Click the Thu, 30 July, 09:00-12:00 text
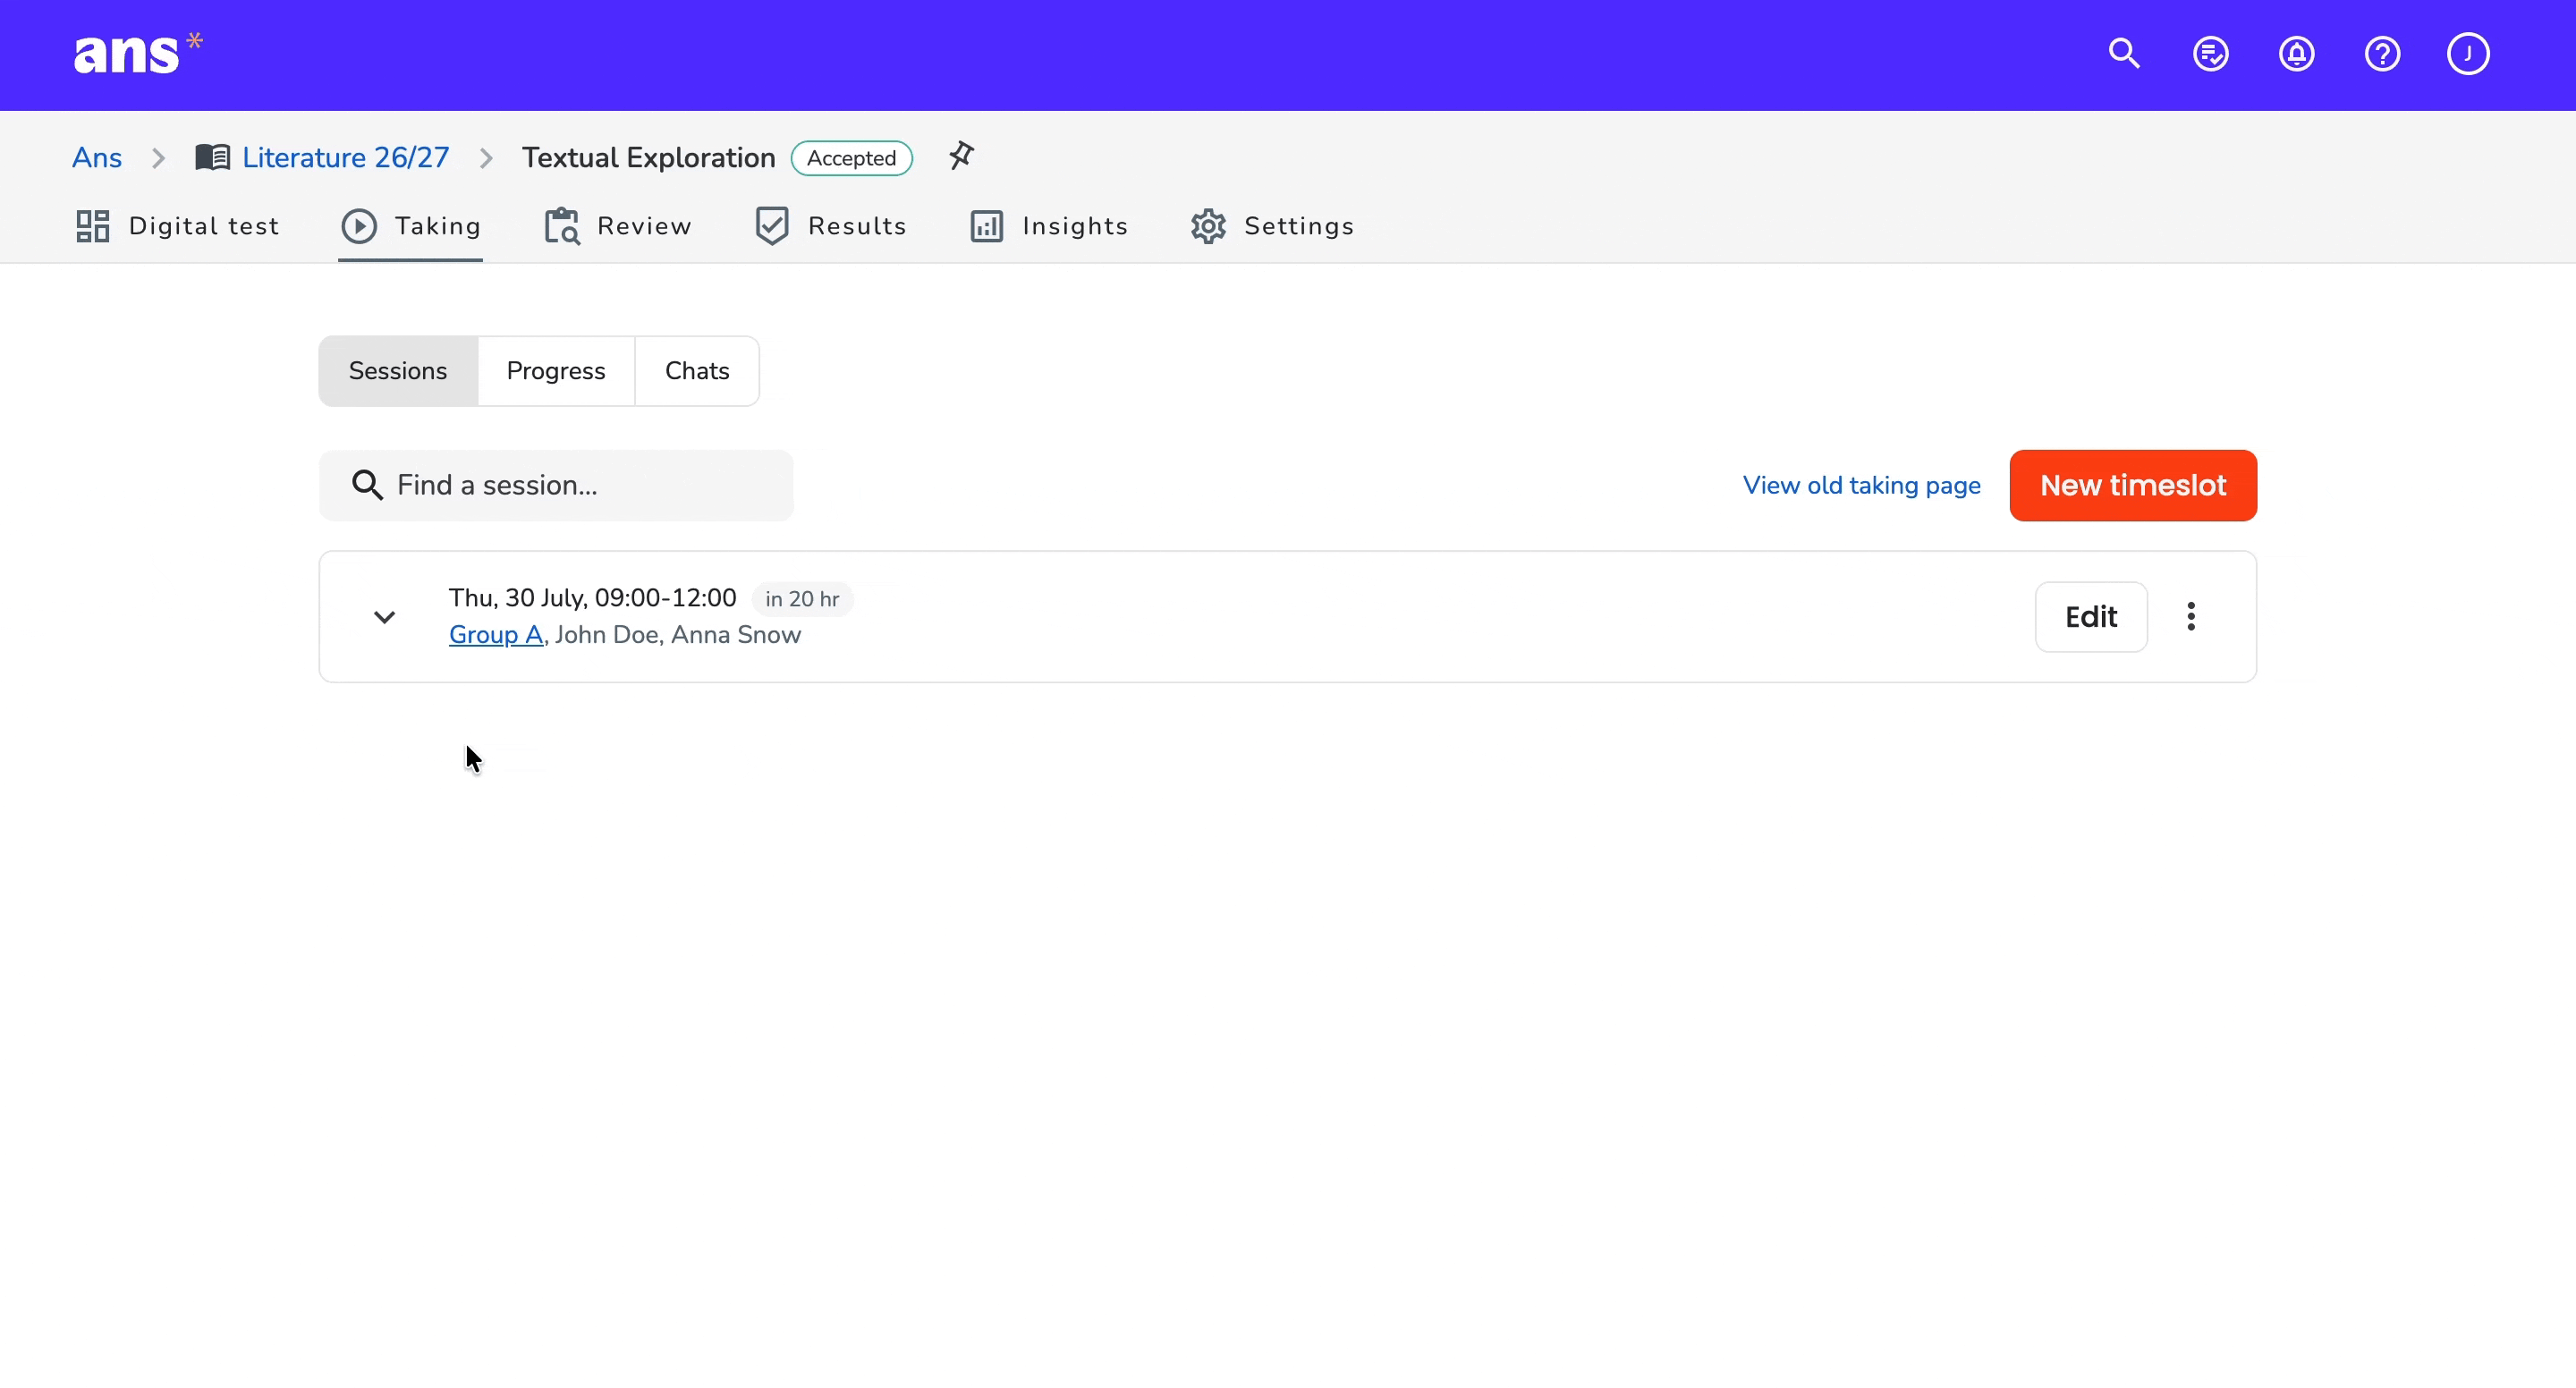The image size is (2576, 1388). [592, 598]
